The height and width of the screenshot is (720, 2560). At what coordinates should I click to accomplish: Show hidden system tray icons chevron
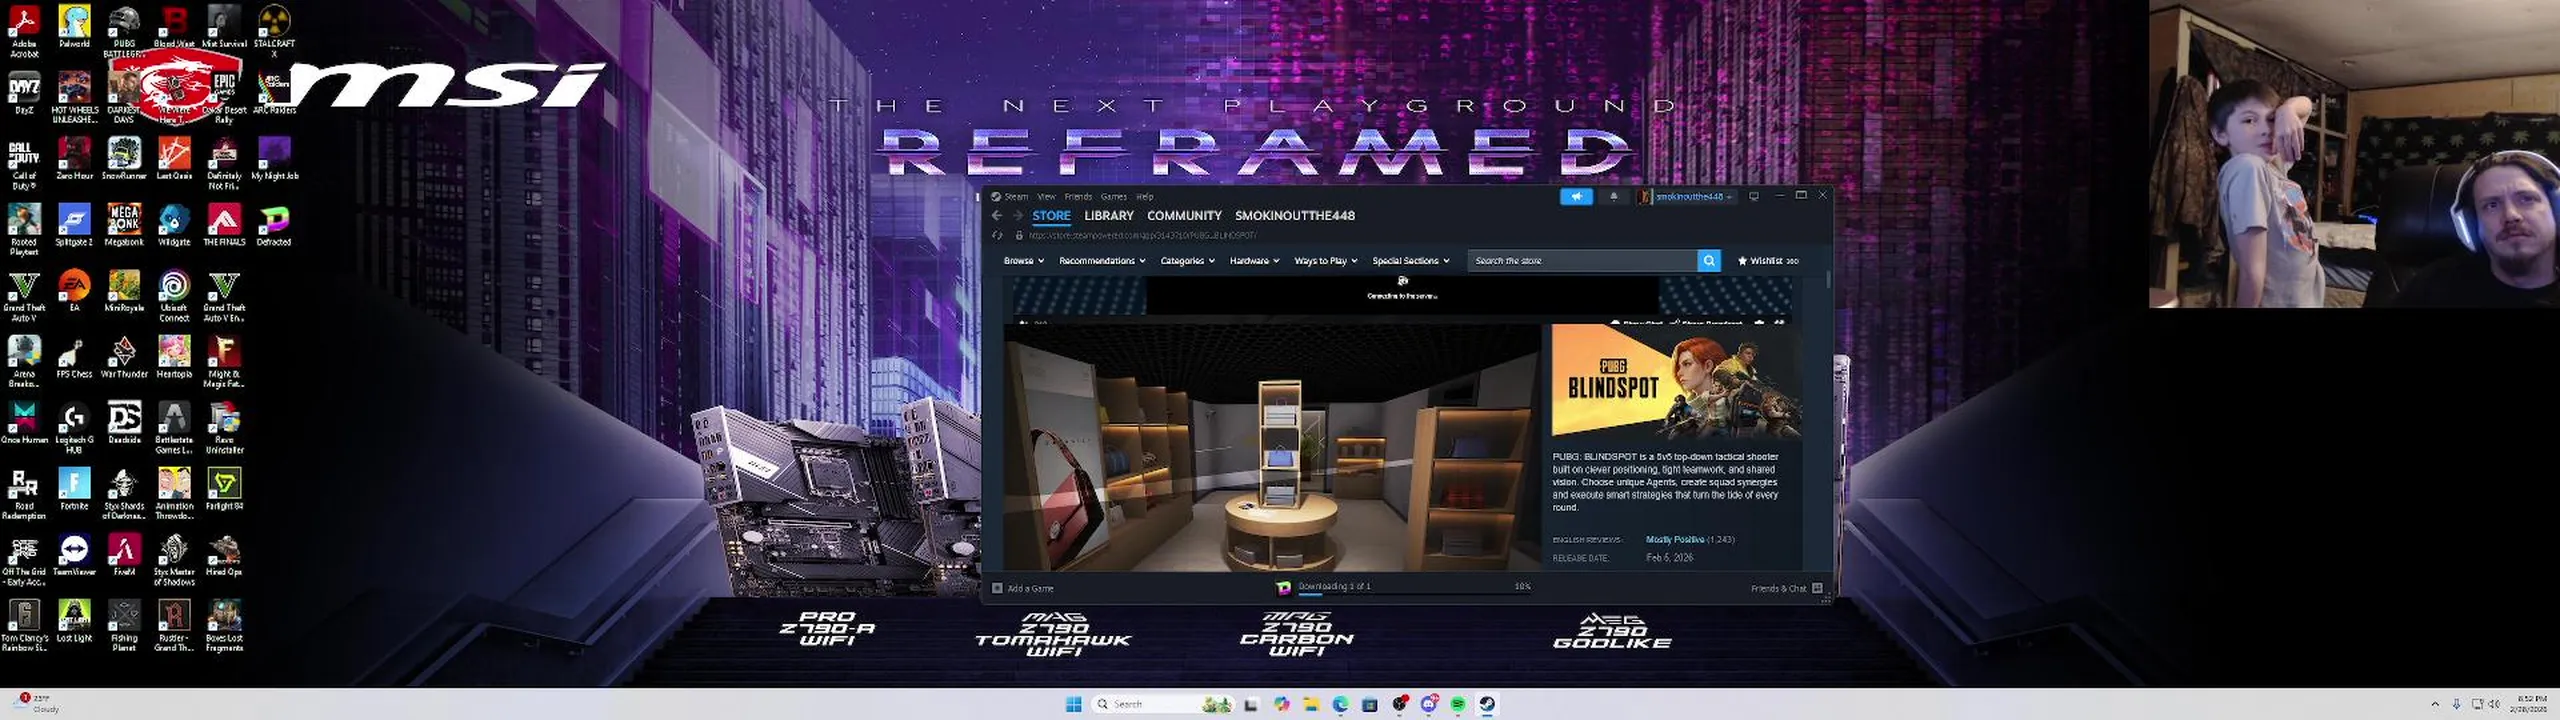[x=2435, y=704]
